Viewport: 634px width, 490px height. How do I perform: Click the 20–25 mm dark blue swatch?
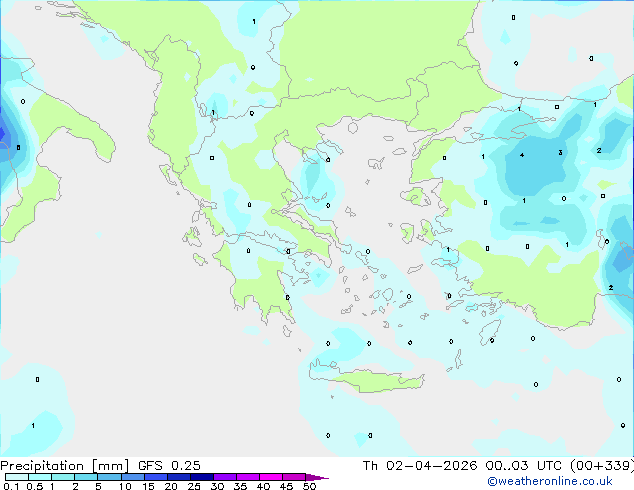click(x=179, y=477)
